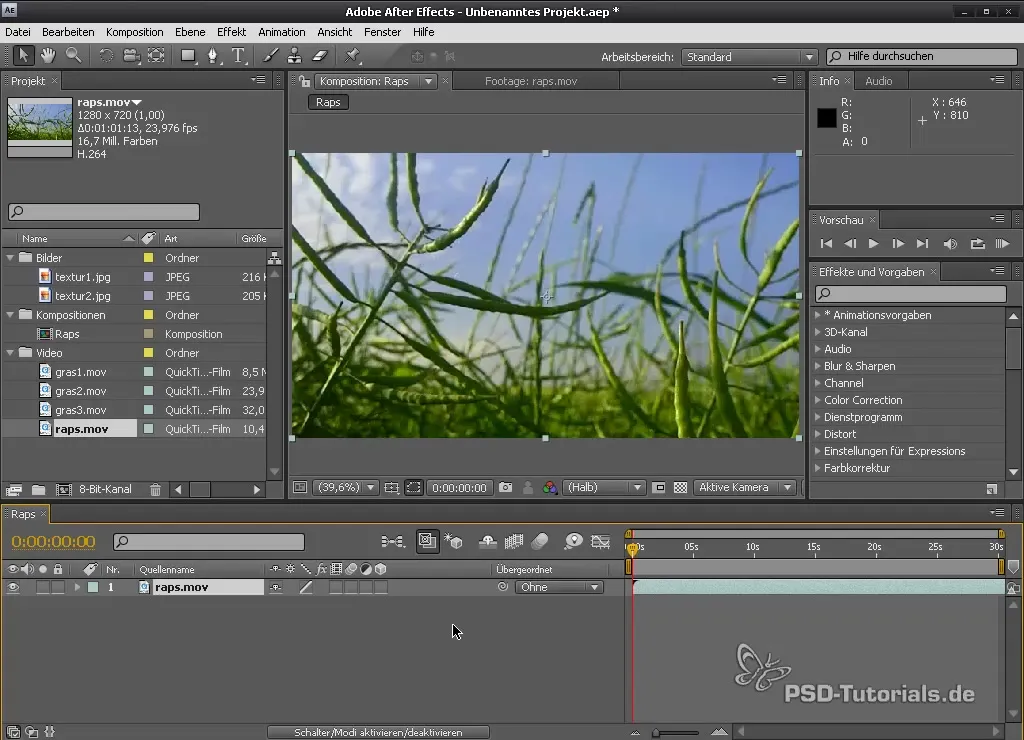Screen dimensions: 1024x740
Task: Click the new composition icon in Projekt panel
Action: tap(63, 489)
